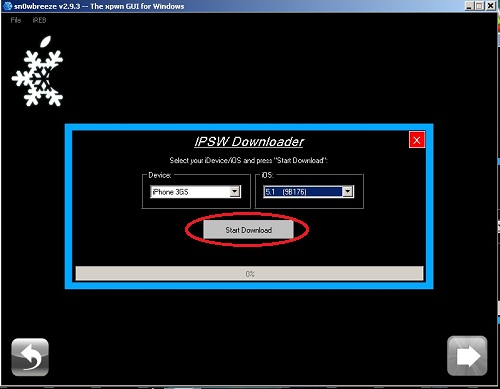Click the 0% download progress bar

[249, 274]
